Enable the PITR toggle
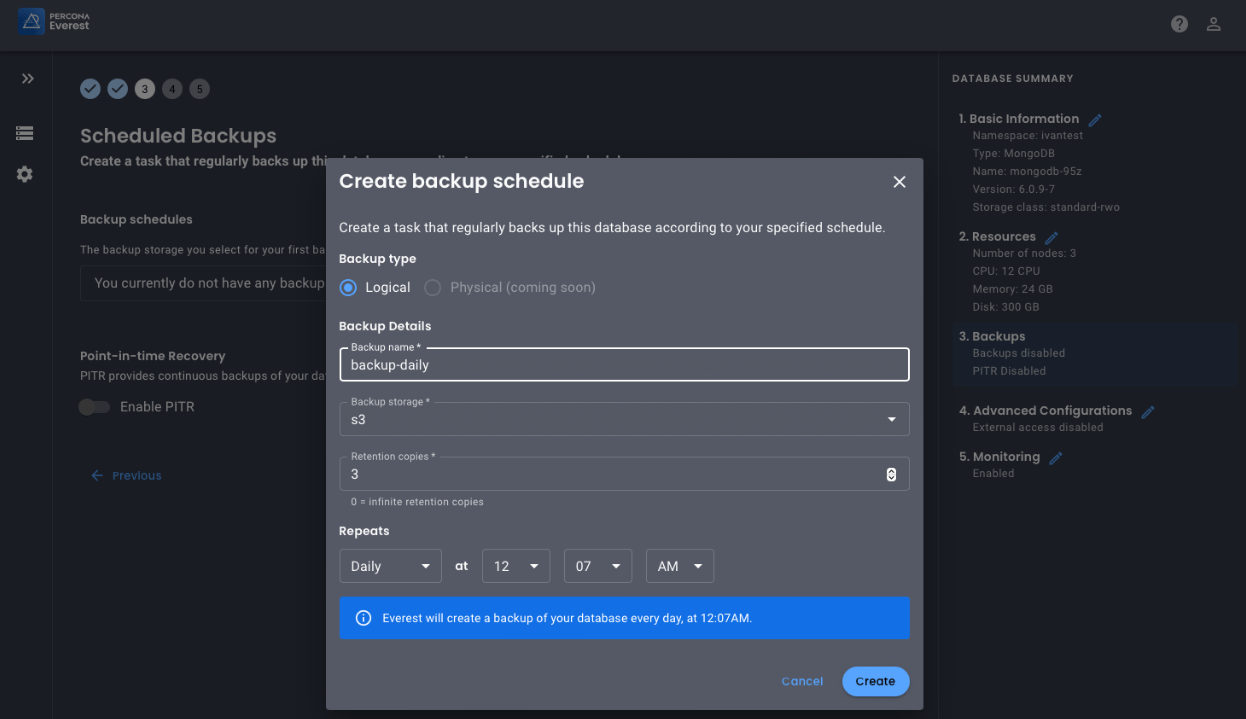The image size is (1246, 719). pyautogui.click(x=94, y=407)
